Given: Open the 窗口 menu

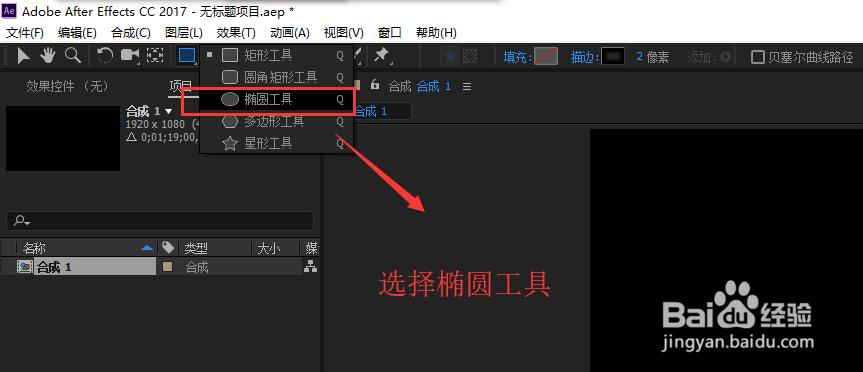Looking at the screenshot, I should pos(390,32).
